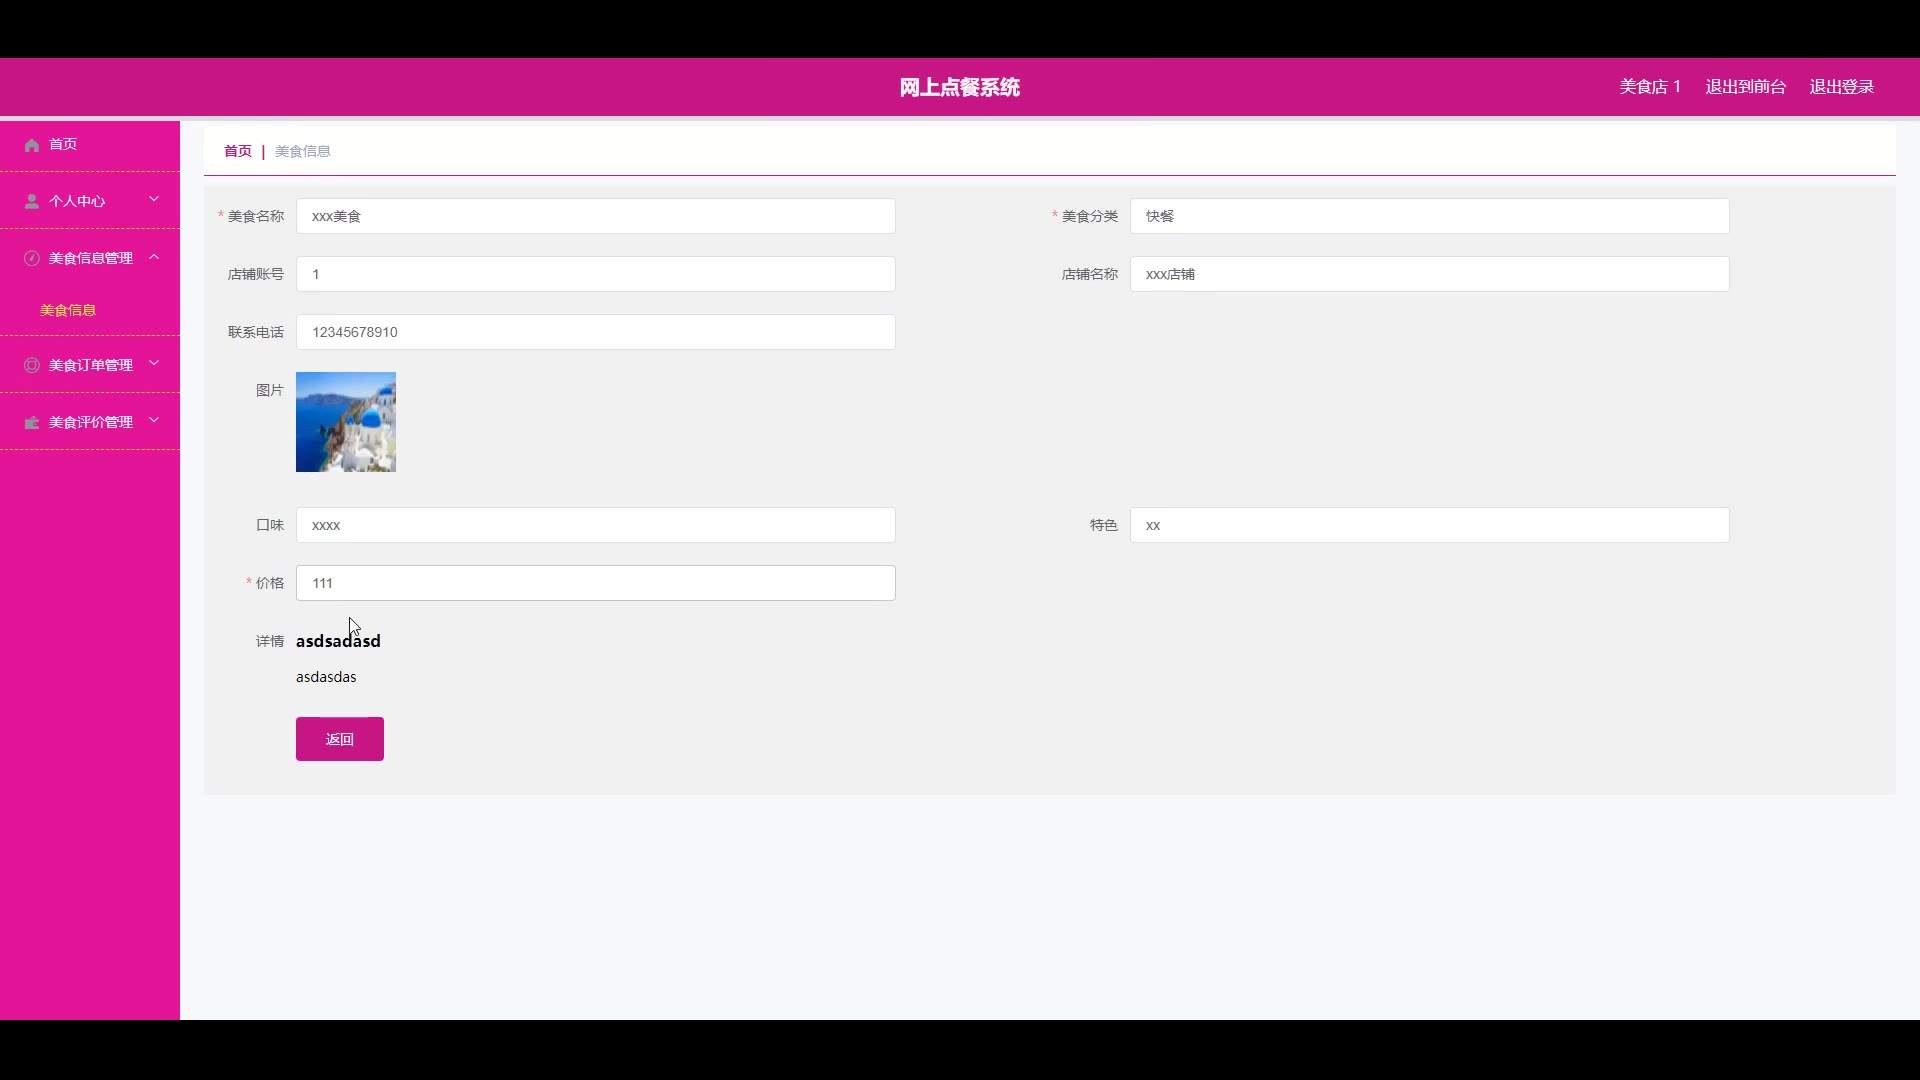This screenshot has width=1920, height=1080.
Task: Click 退出到前台 in the header
Action: (x=1745, y=87)
